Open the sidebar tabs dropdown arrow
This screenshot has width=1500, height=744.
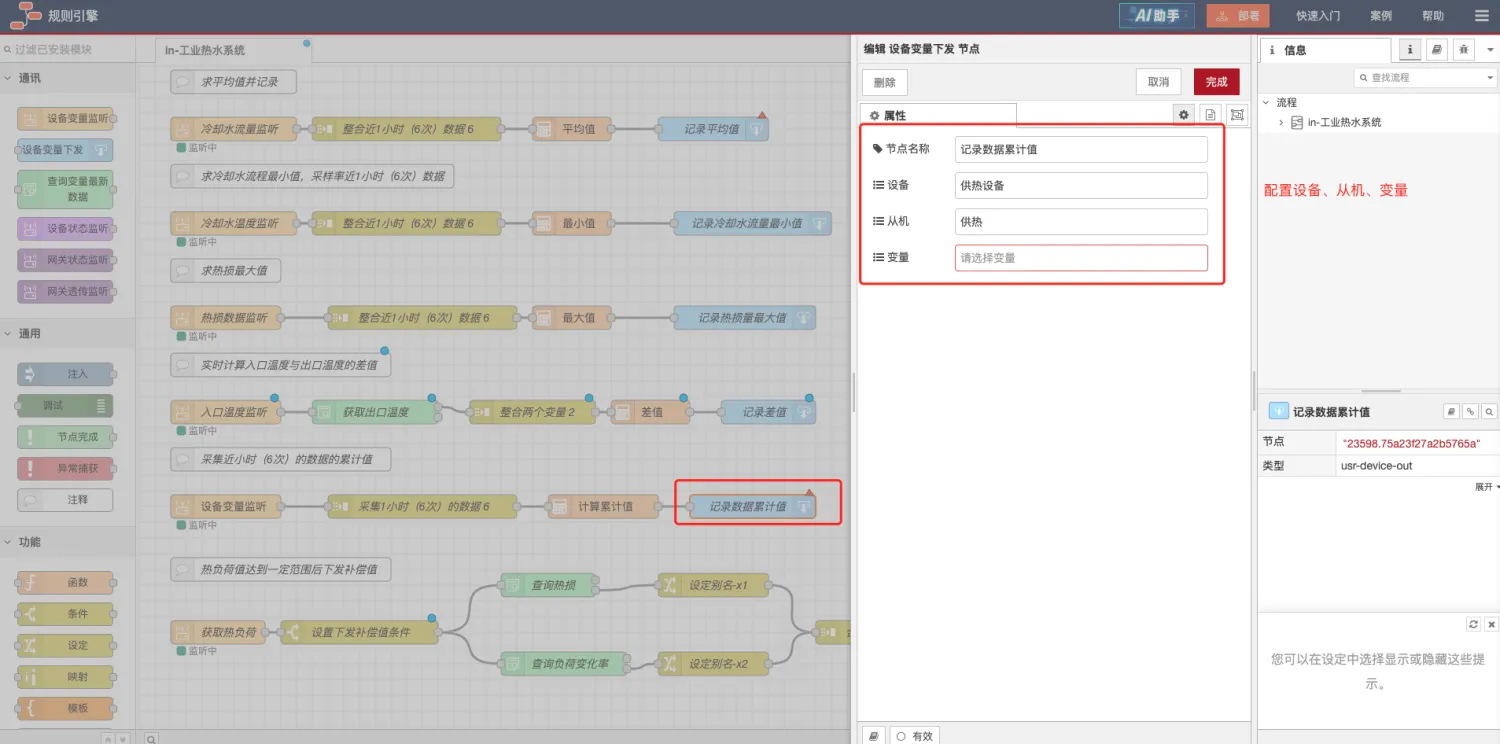(1490, 49)
